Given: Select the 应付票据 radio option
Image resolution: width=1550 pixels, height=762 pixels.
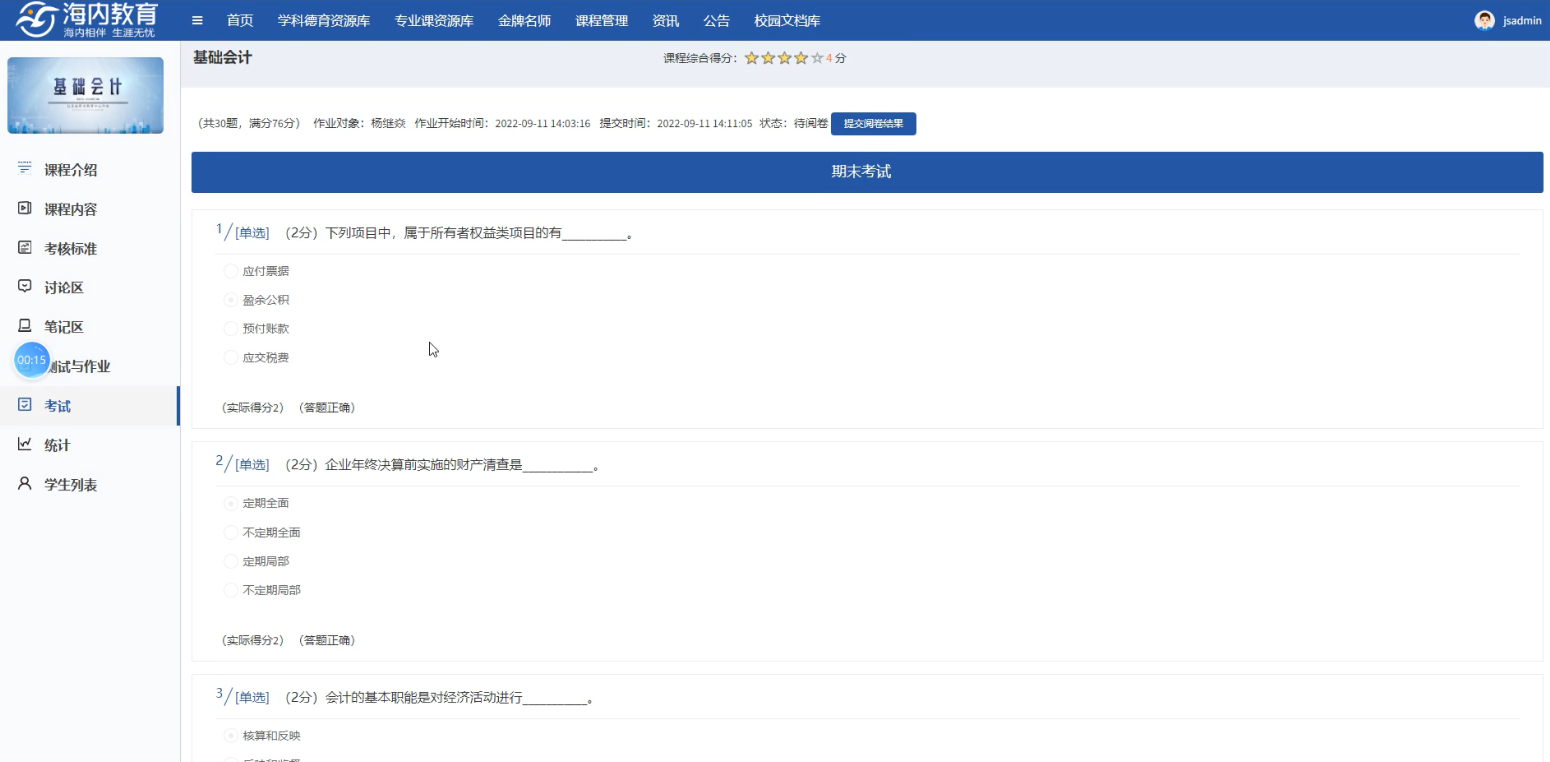Looking at the screenshot, I should pos(231,271).
